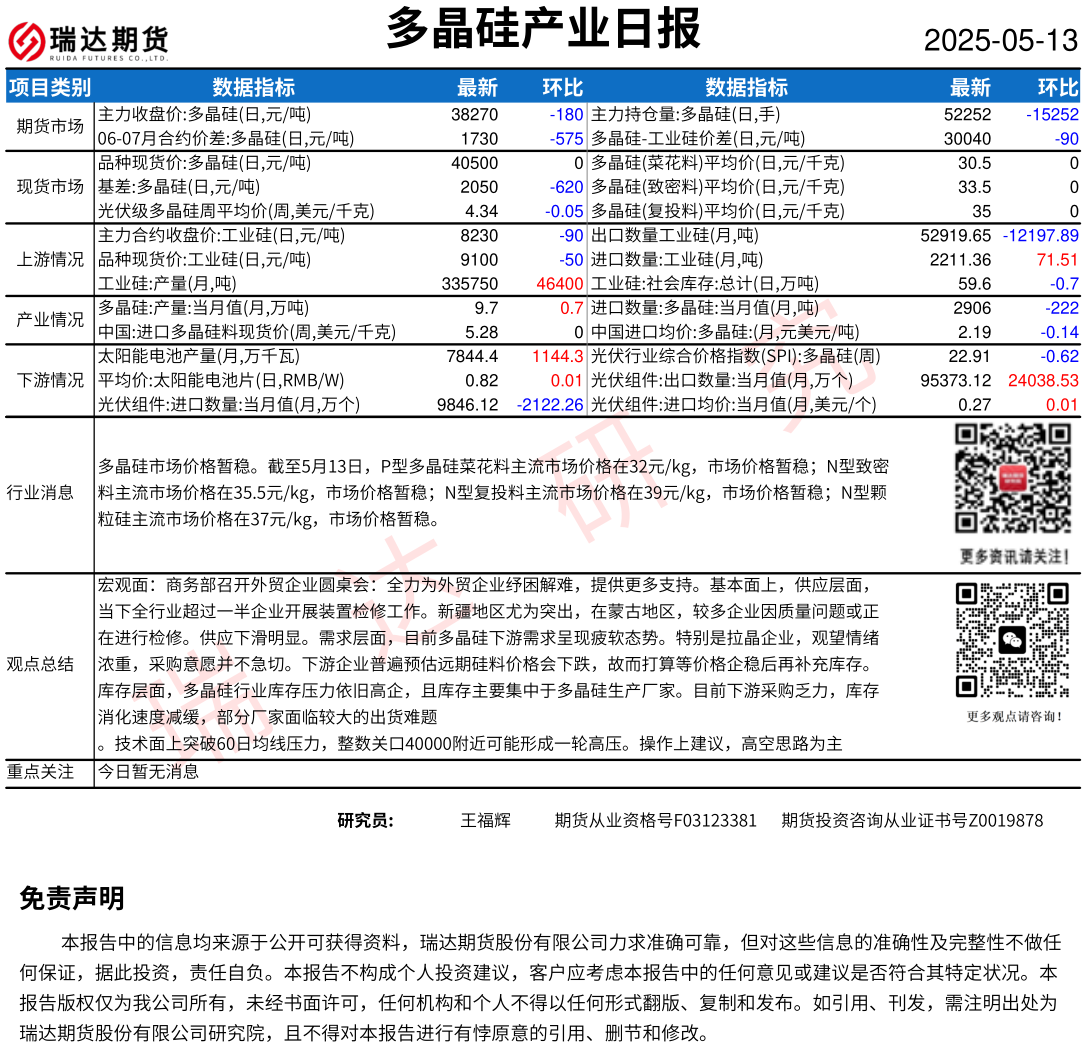The width and height of the screenshot is (1086, 1046).
Task: Click the red change value 71.51
Action: [1058, 260]
